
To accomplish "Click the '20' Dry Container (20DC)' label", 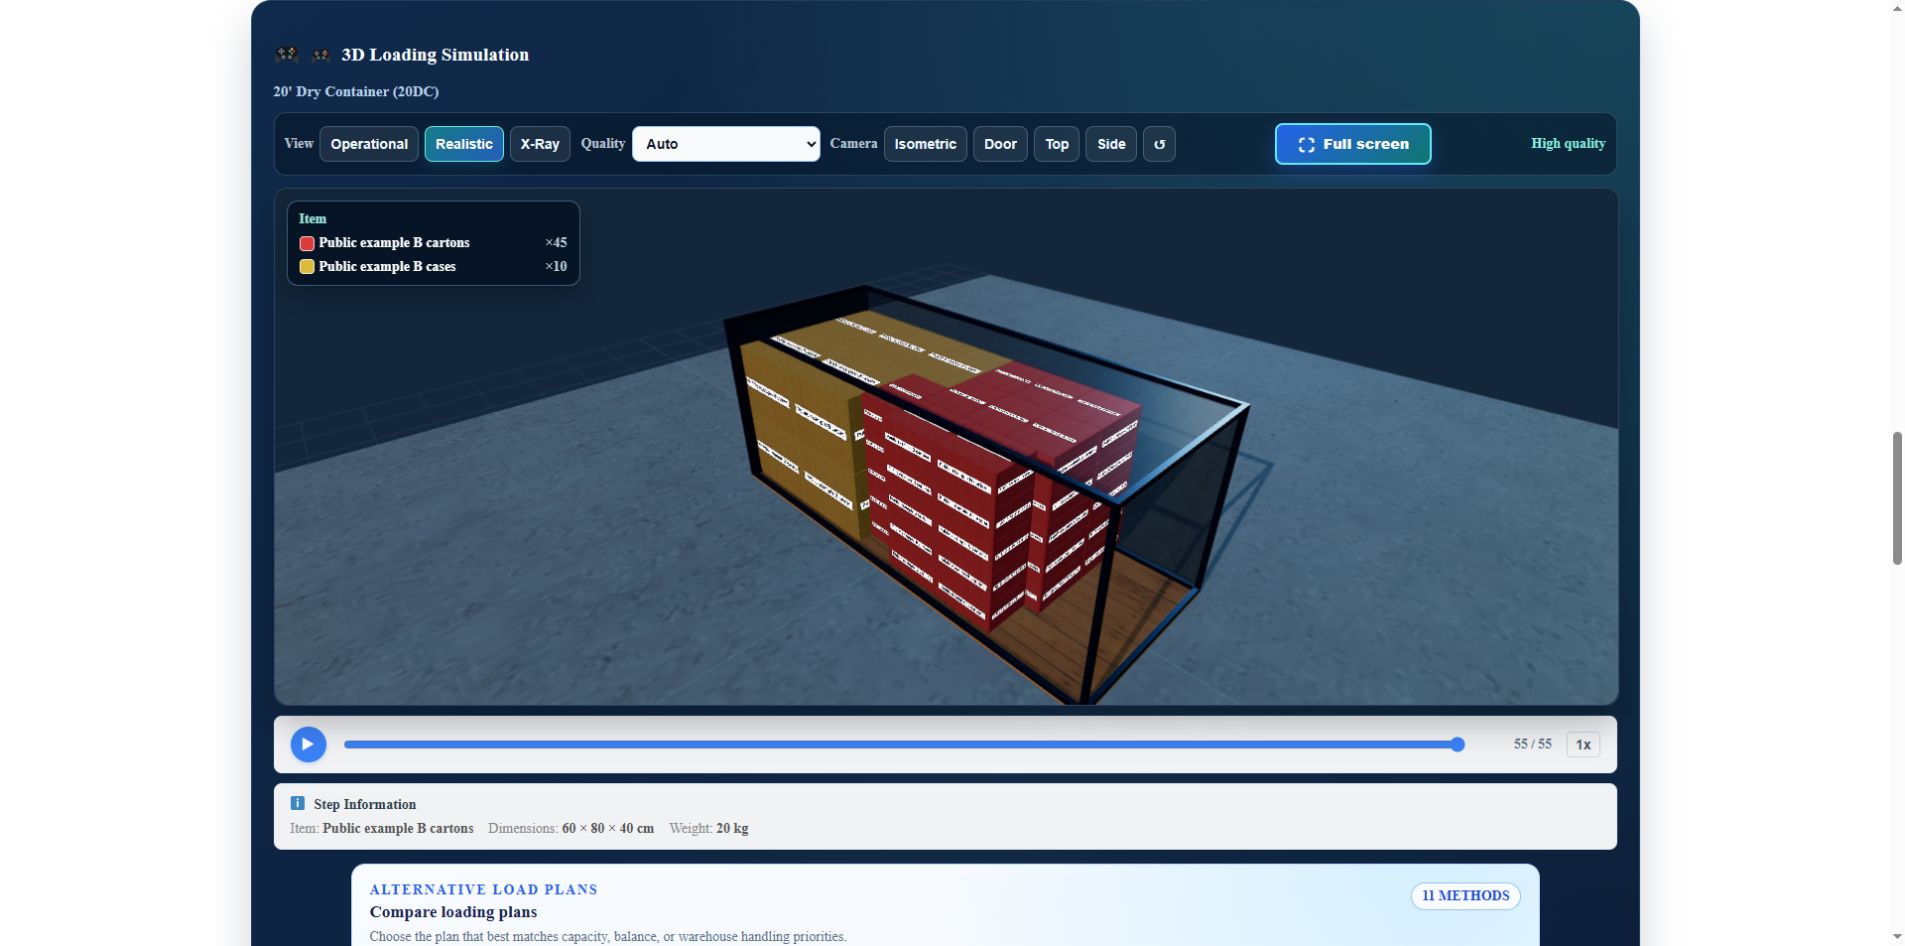I will [356, 92].
